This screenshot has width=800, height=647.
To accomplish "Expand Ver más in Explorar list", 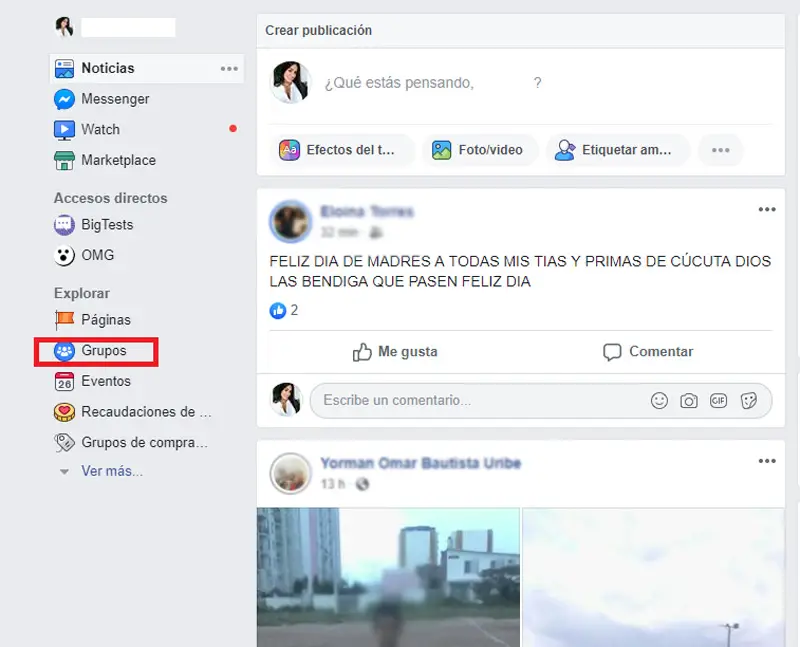I will click(112, 471).
